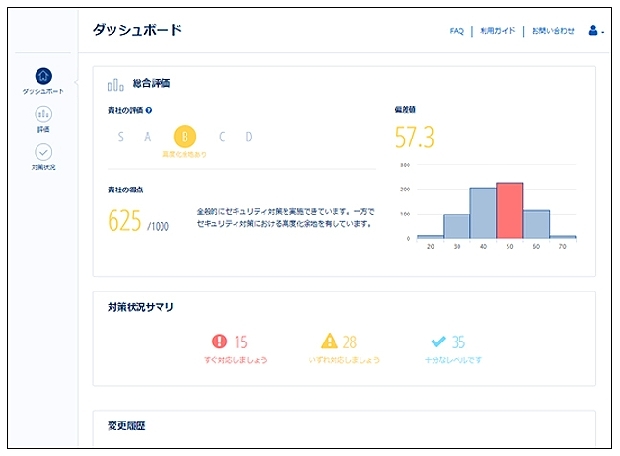Click the ダッシュボード page title
This screenshot has width=620, height=456.
click(x=138, y=30)
